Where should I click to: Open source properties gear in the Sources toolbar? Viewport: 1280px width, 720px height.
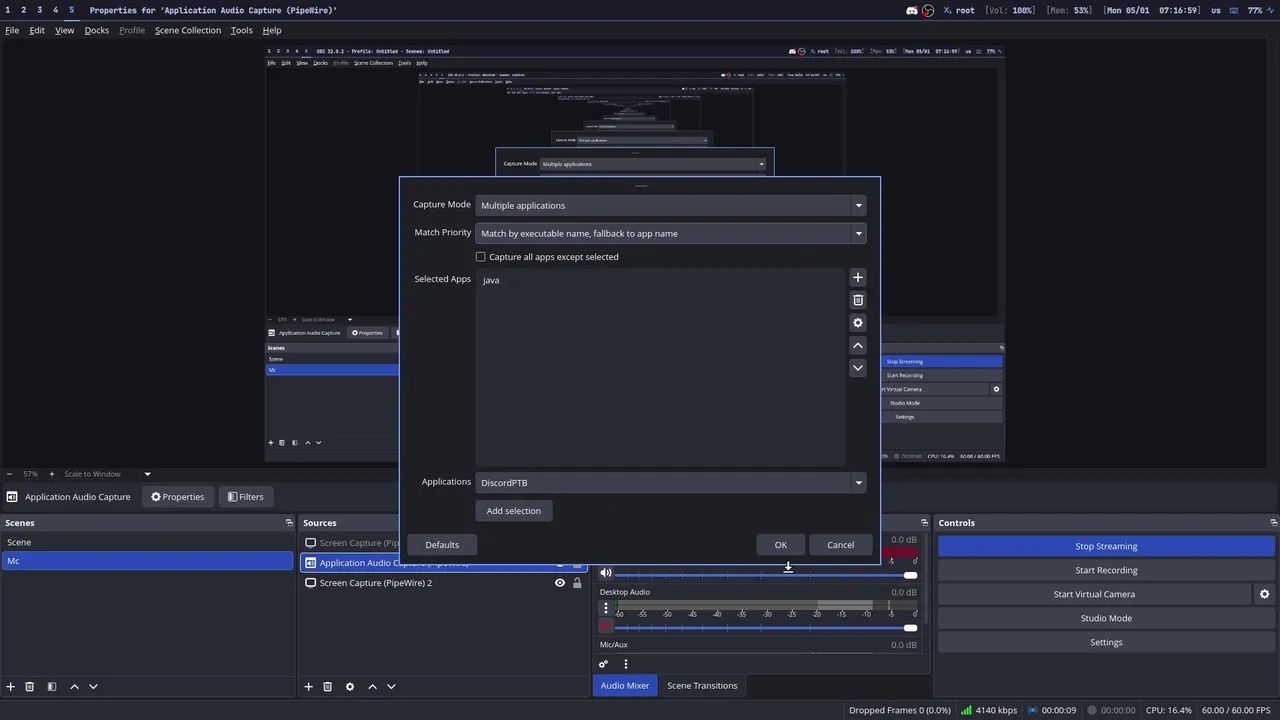pyautogui.click(x=350, y=687)
